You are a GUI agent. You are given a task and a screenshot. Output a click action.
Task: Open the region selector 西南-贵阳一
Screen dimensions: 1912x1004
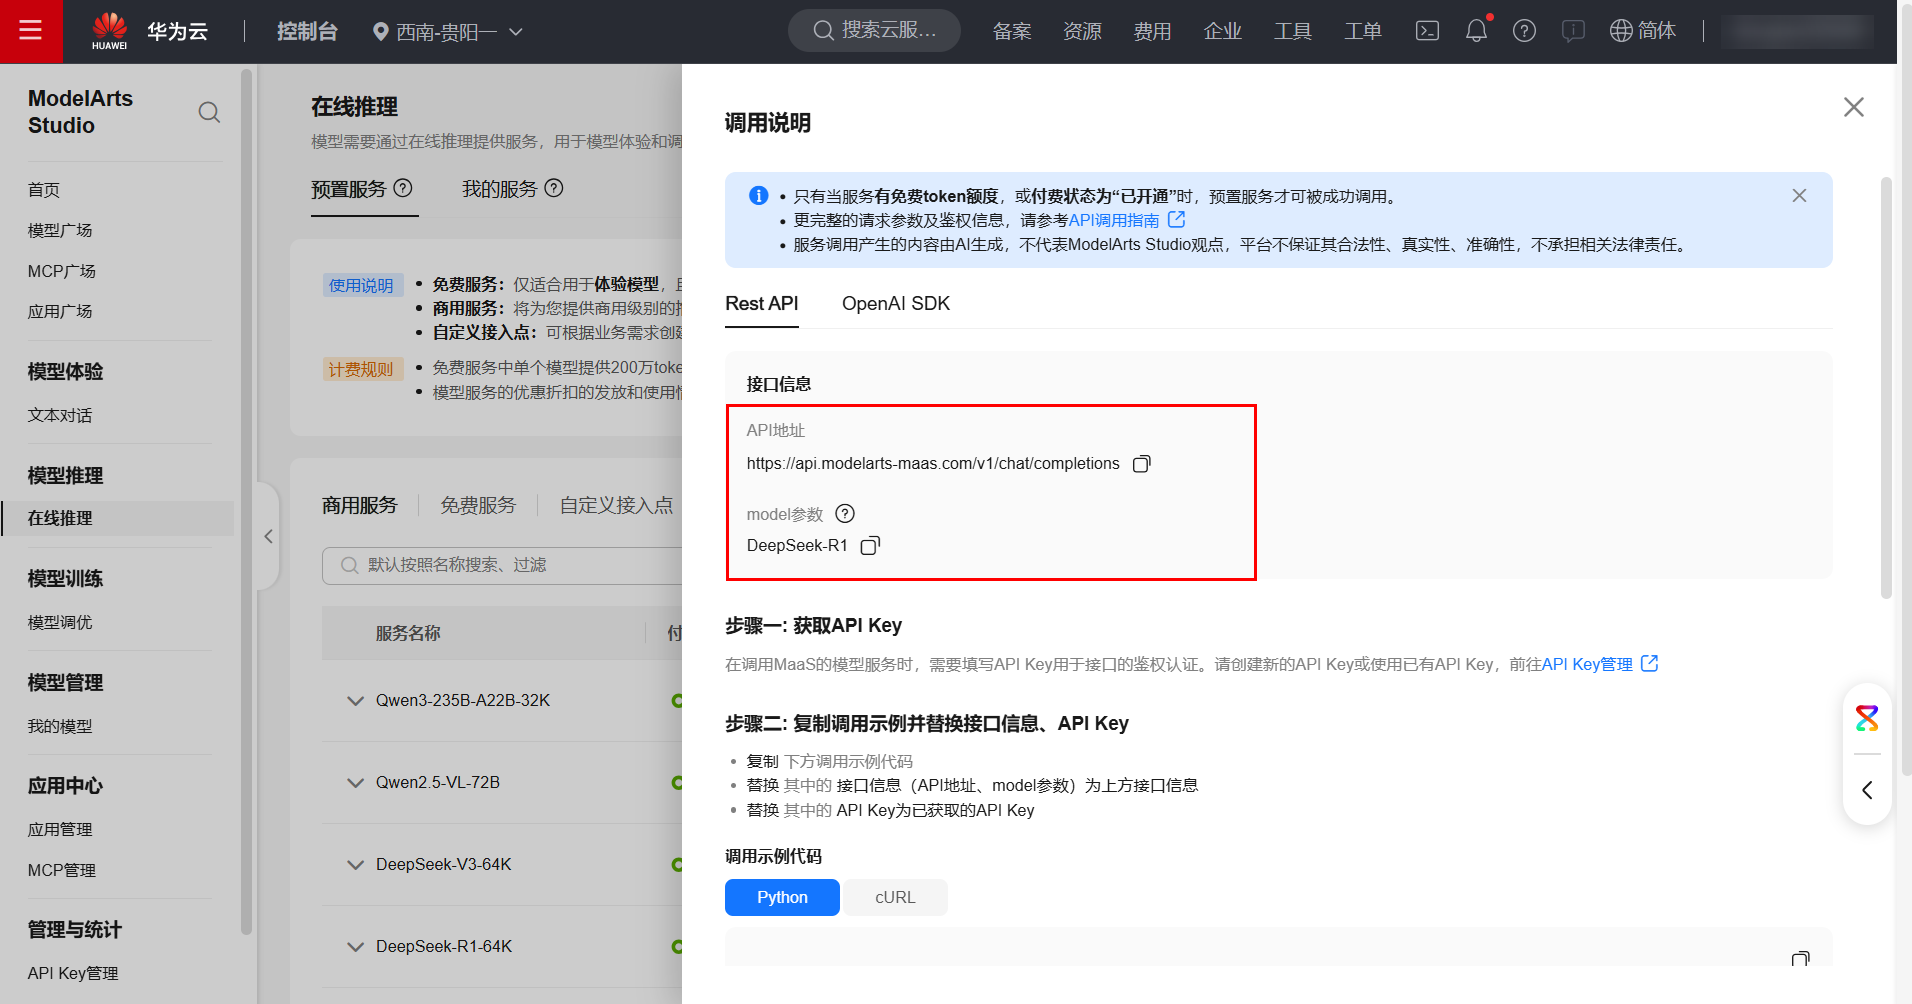[447, 31]
